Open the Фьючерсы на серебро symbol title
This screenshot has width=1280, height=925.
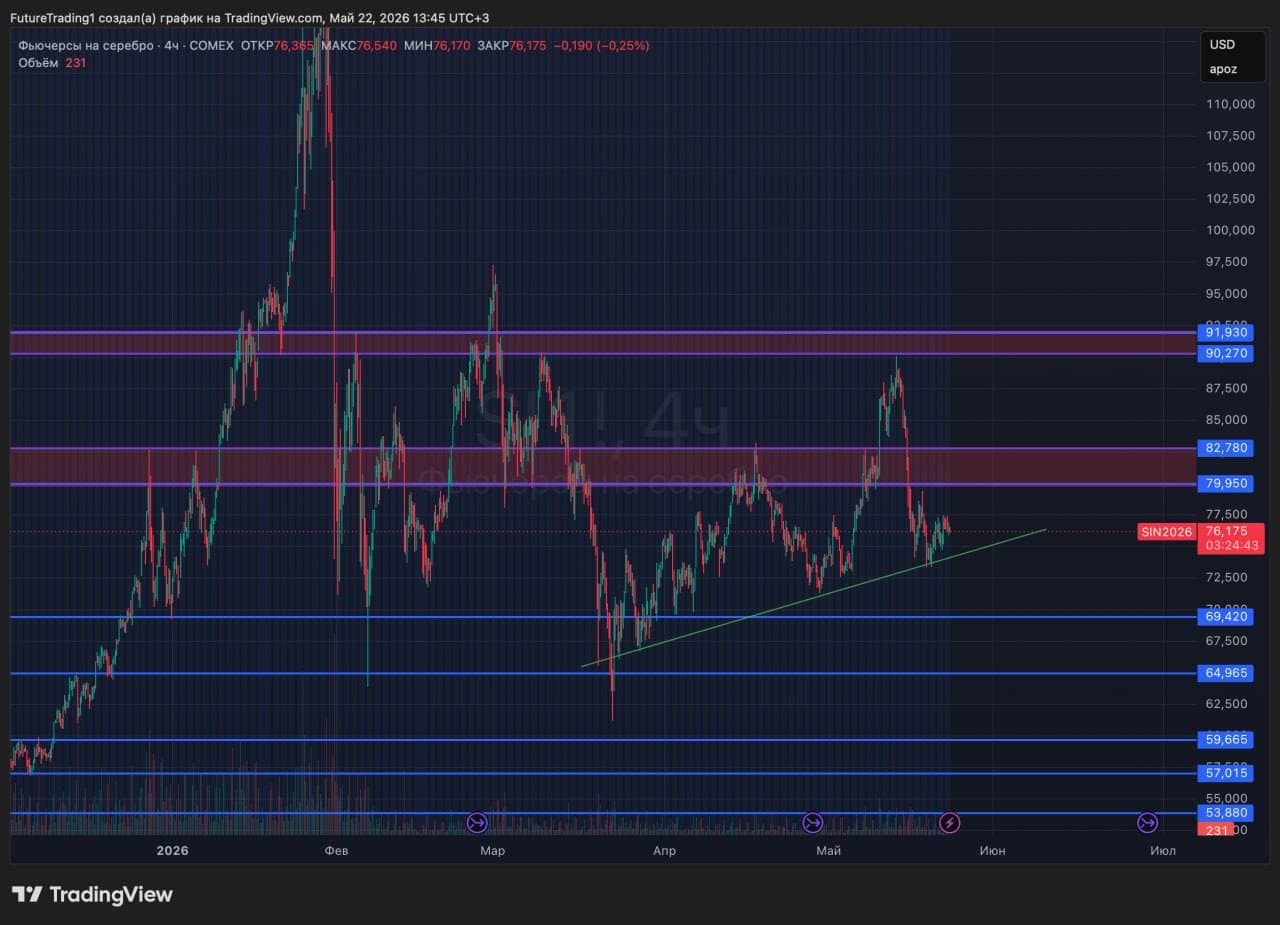pyautogui.click(x=86, y=46)
